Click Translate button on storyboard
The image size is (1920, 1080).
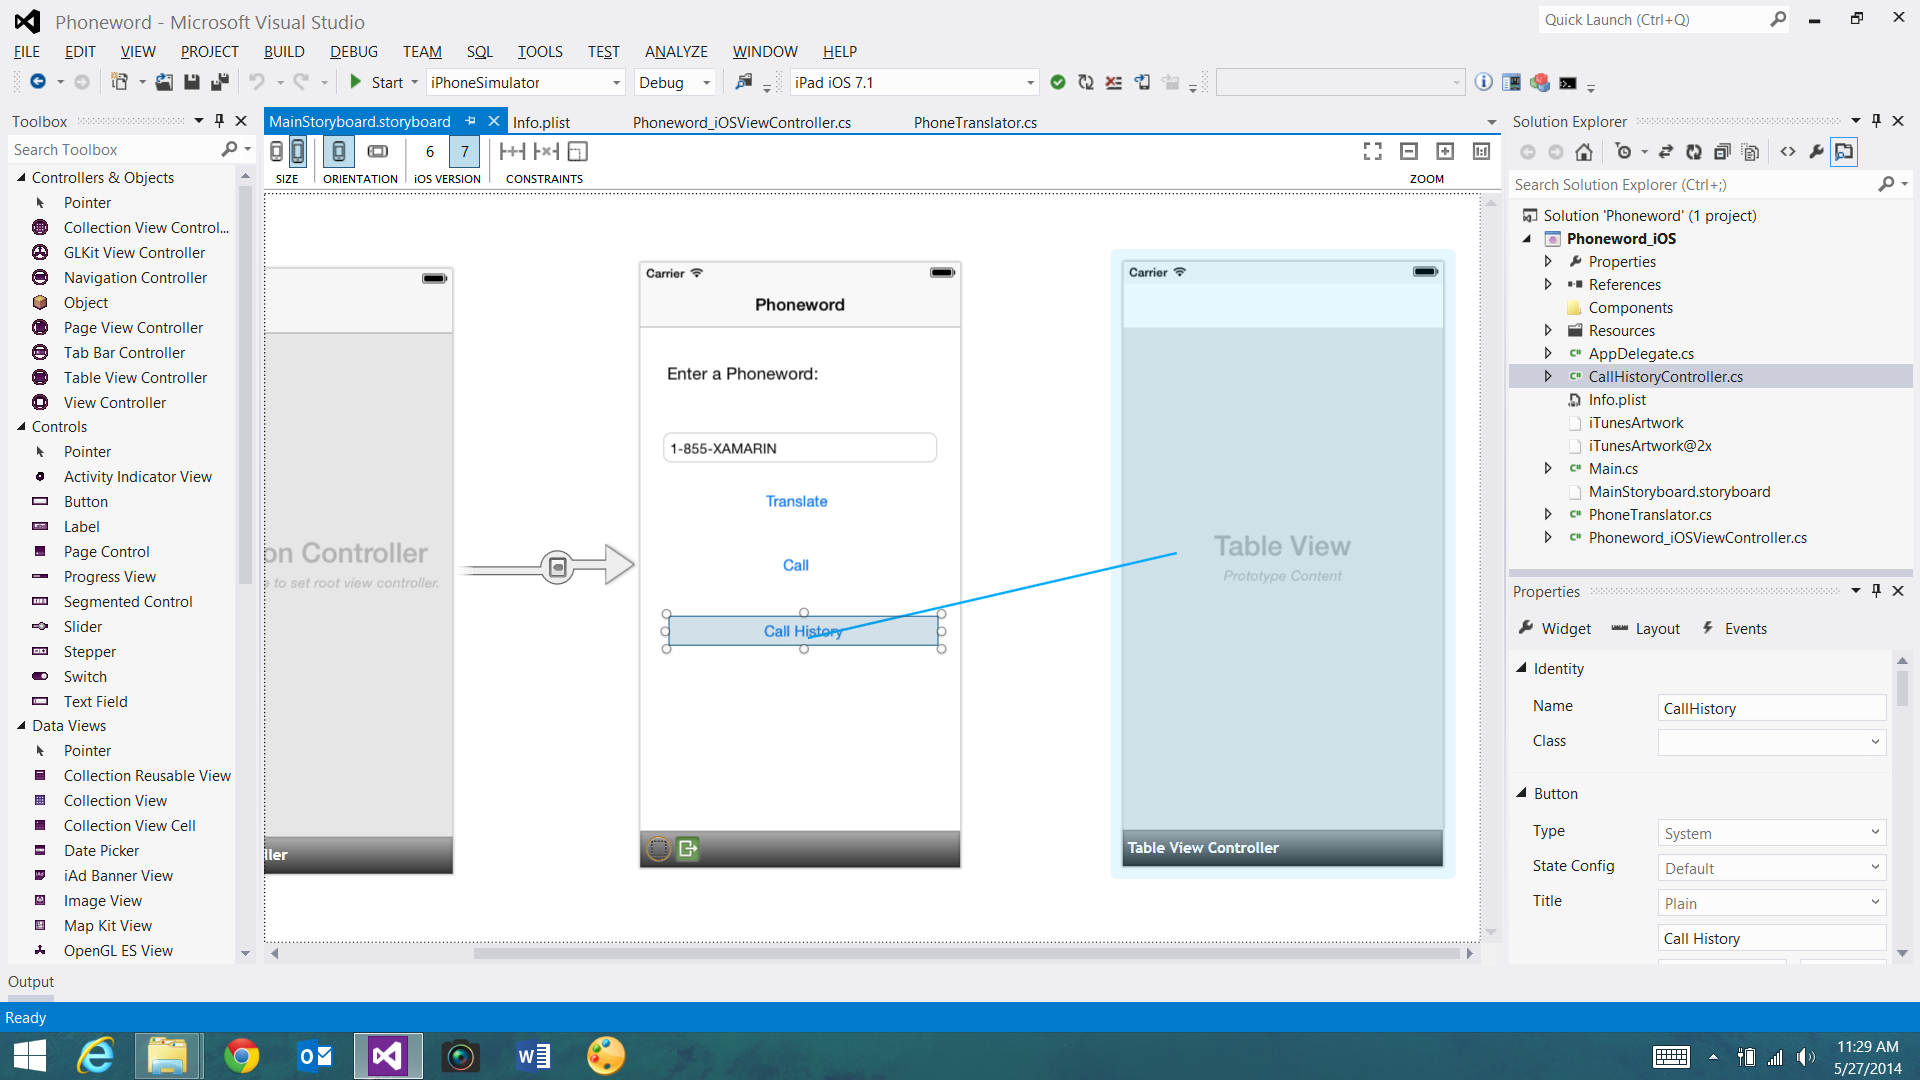pos(796,501)
